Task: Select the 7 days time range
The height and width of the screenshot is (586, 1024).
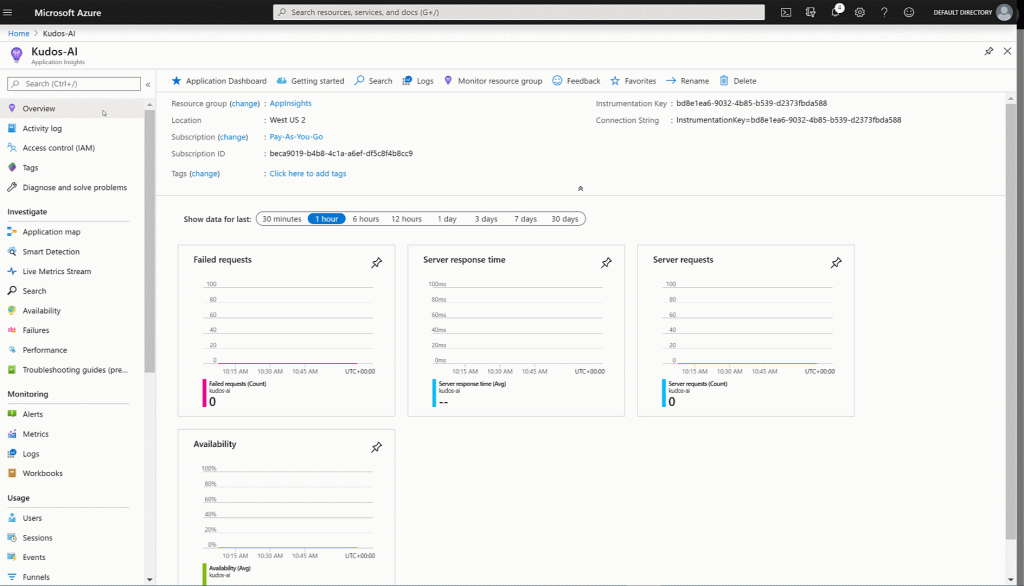Action: tap(525, 219)
